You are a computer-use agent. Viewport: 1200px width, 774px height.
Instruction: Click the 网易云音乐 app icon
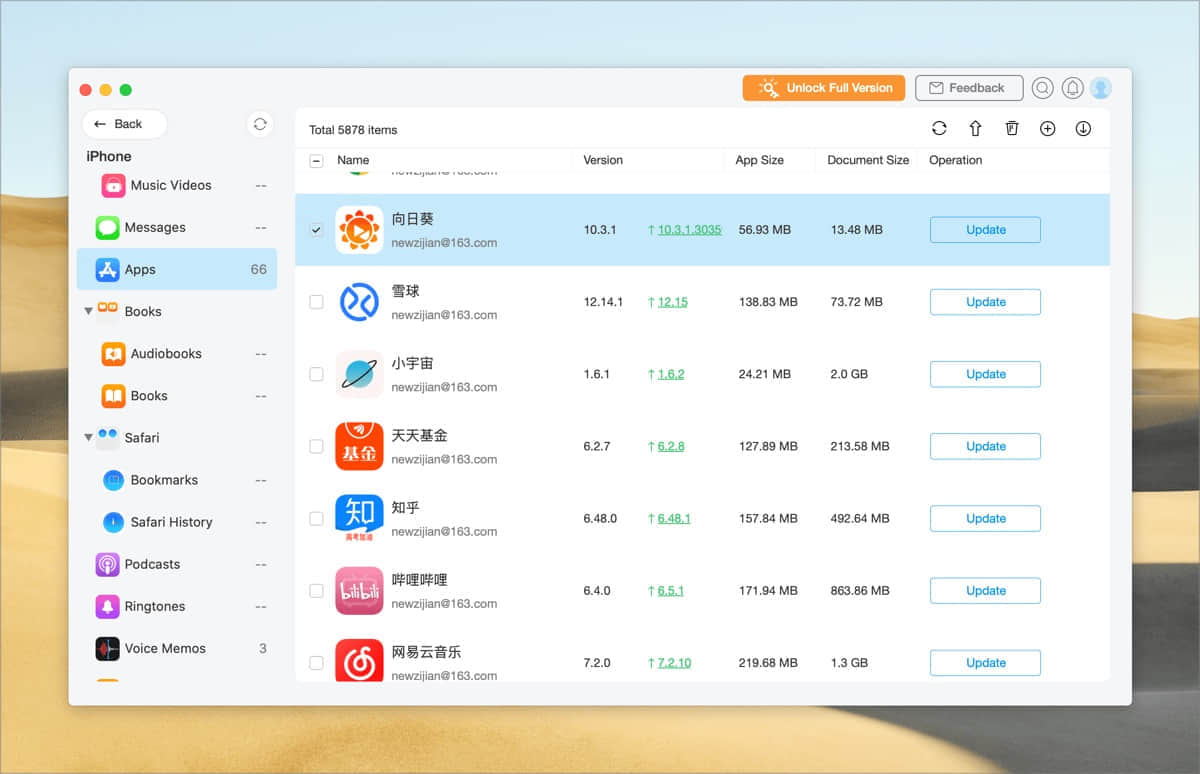(359, 660)
